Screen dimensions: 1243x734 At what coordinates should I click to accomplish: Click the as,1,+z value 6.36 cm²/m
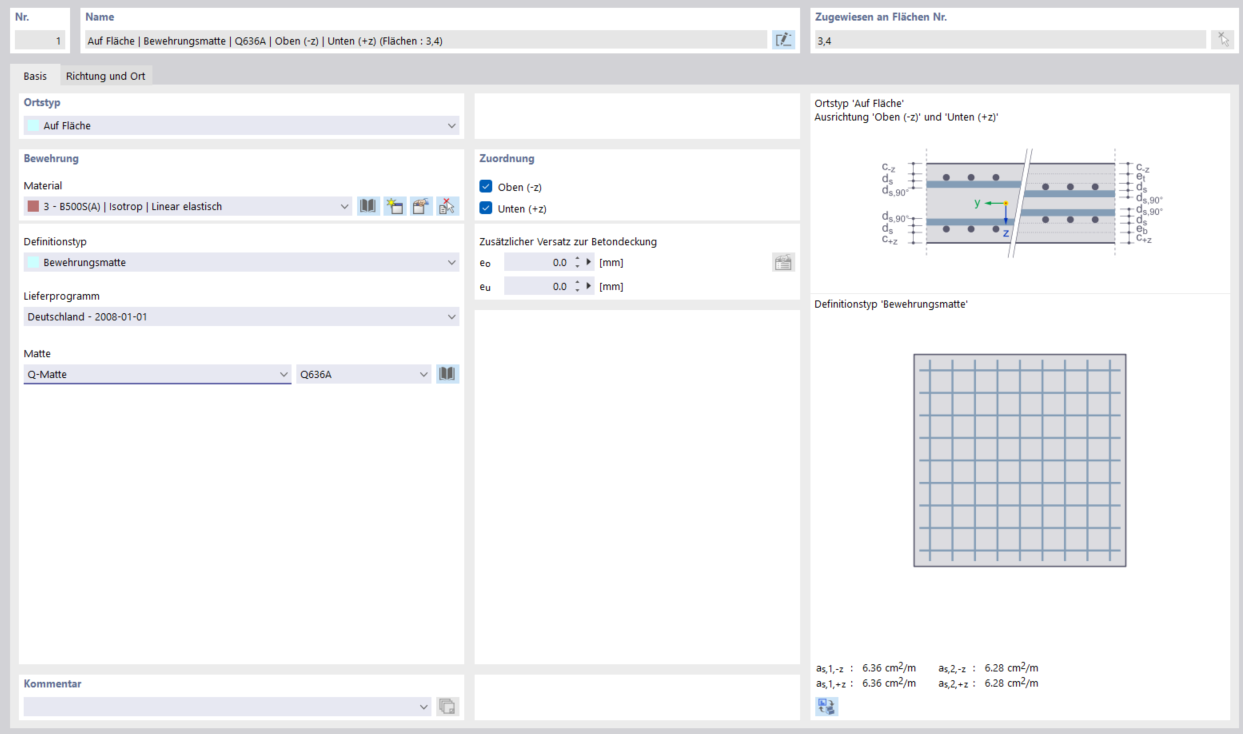click(889, 683)
